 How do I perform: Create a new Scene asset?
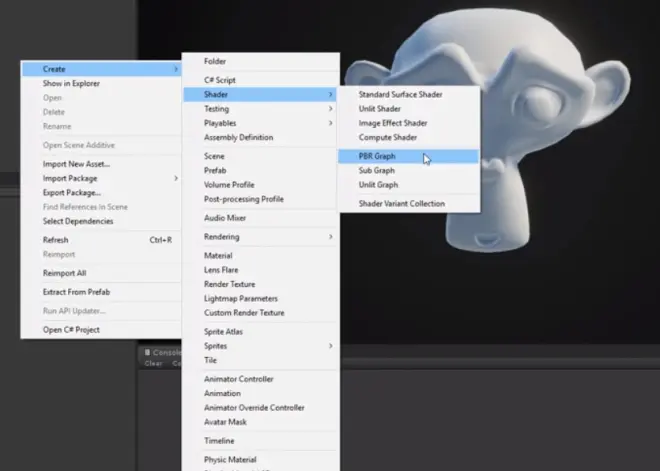coord(261,156)
